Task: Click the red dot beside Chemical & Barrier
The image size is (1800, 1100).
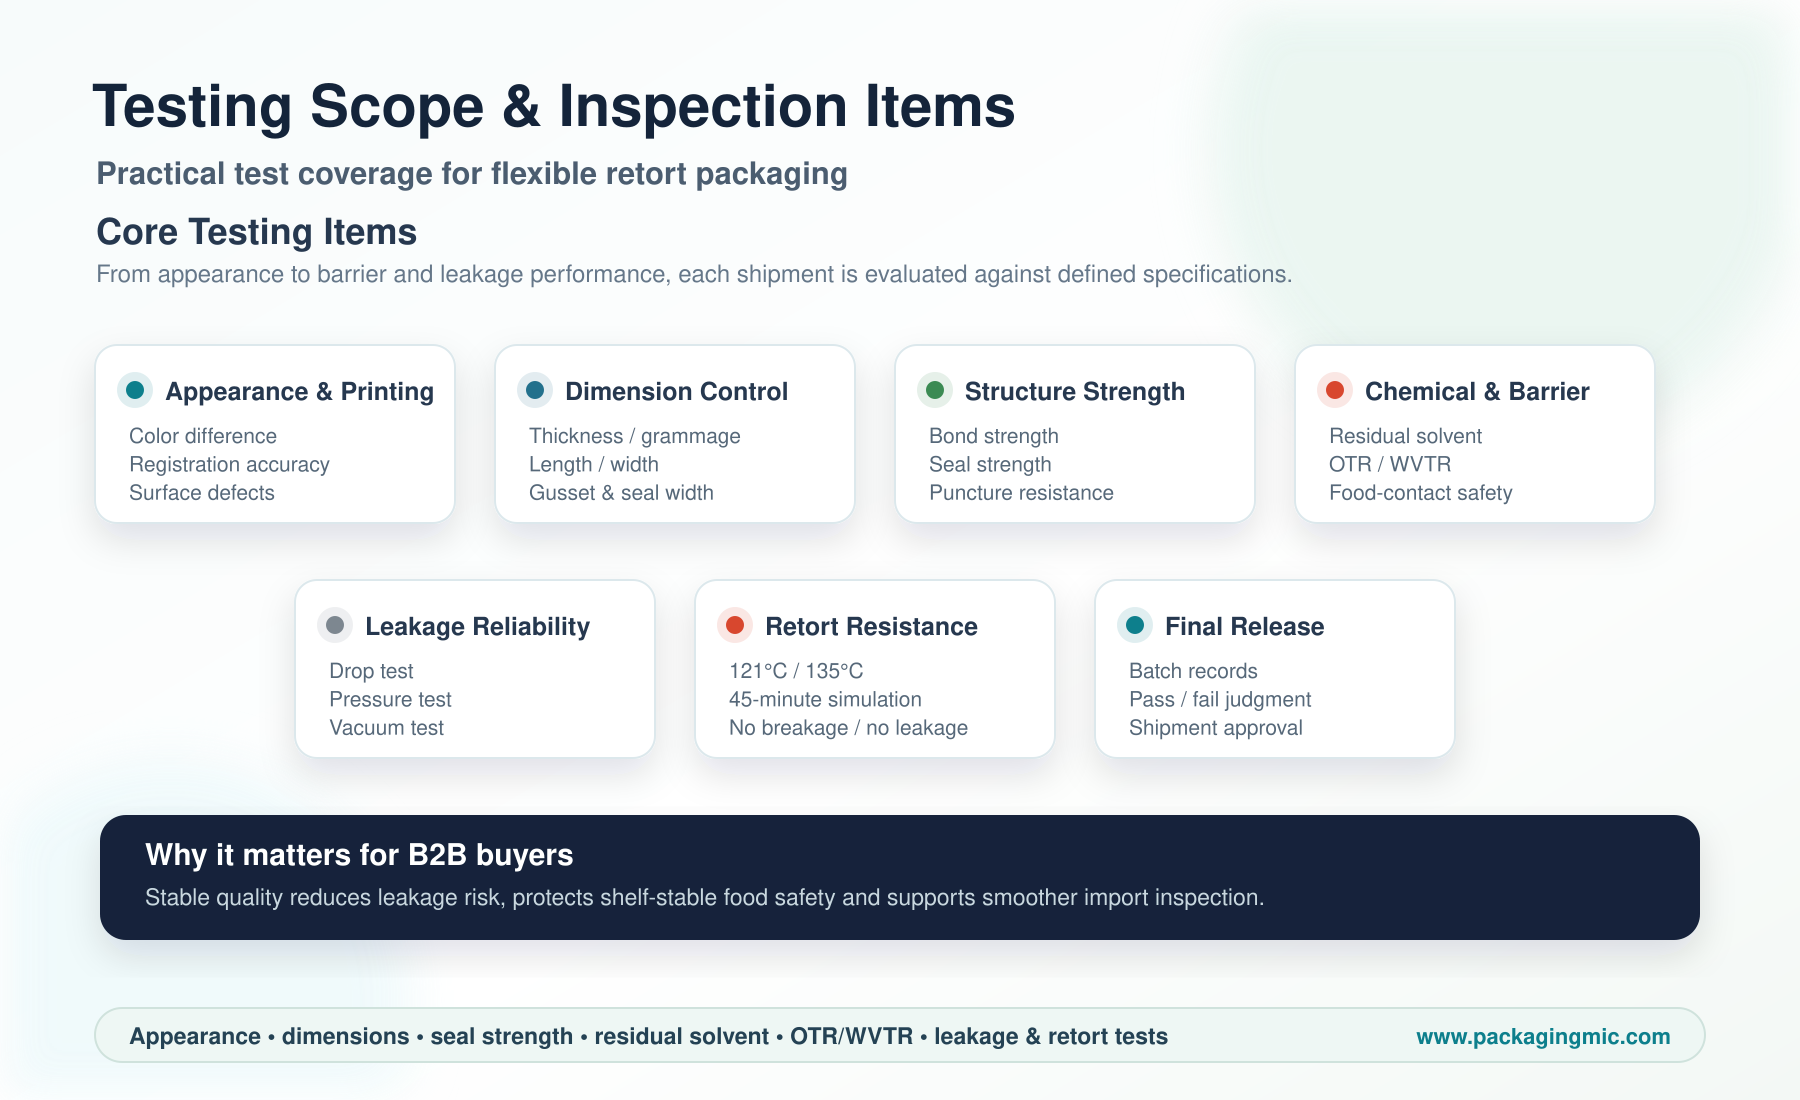Action: click(1335, 390)
